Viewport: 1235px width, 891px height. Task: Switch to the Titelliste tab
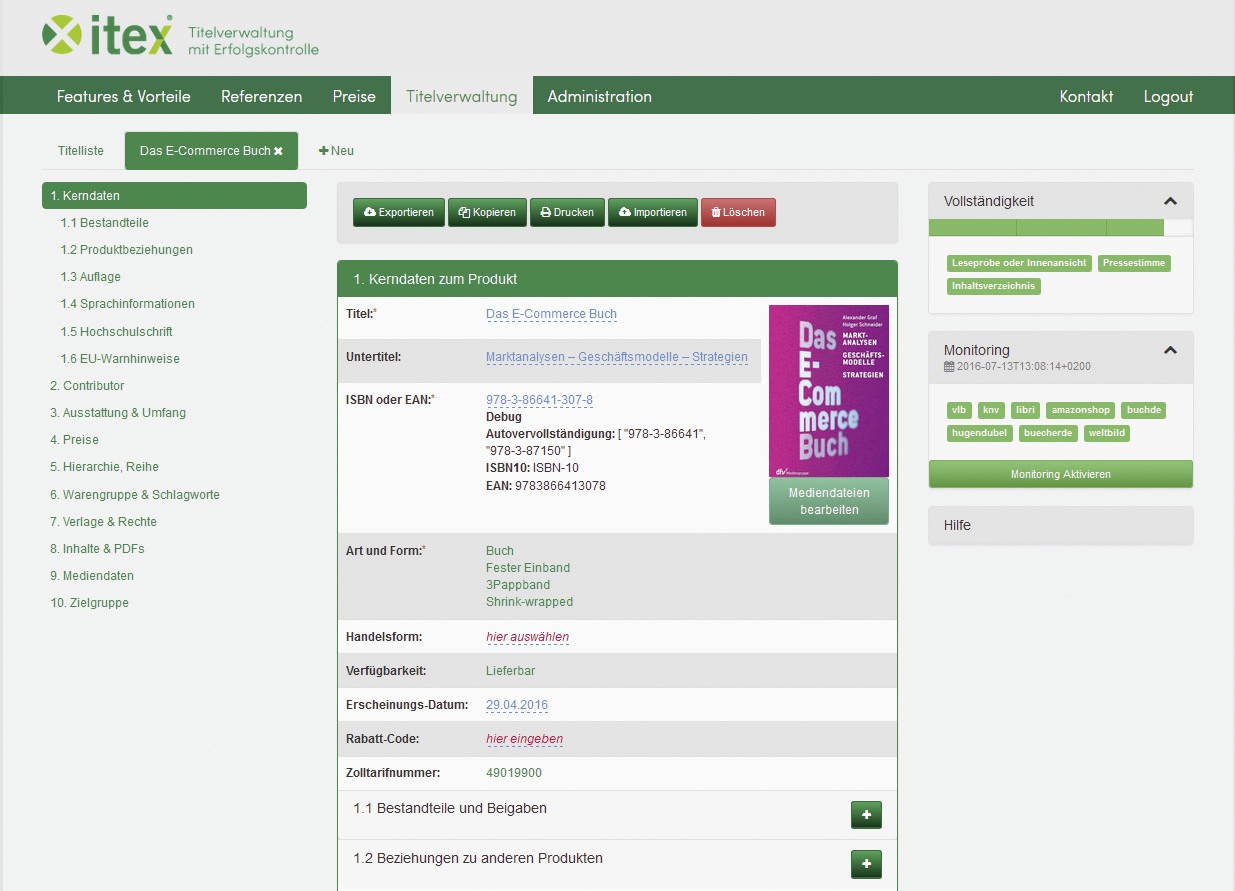click(81, 151)
